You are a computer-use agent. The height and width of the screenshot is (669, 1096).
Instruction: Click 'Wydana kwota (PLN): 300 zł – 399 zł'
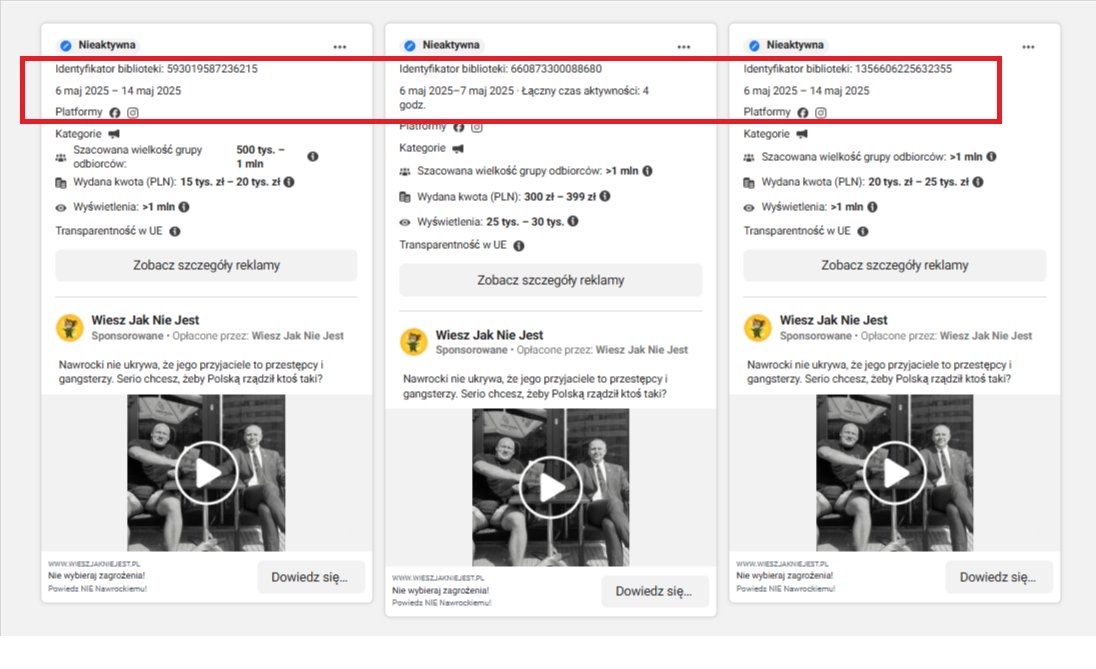click(506, 197)
